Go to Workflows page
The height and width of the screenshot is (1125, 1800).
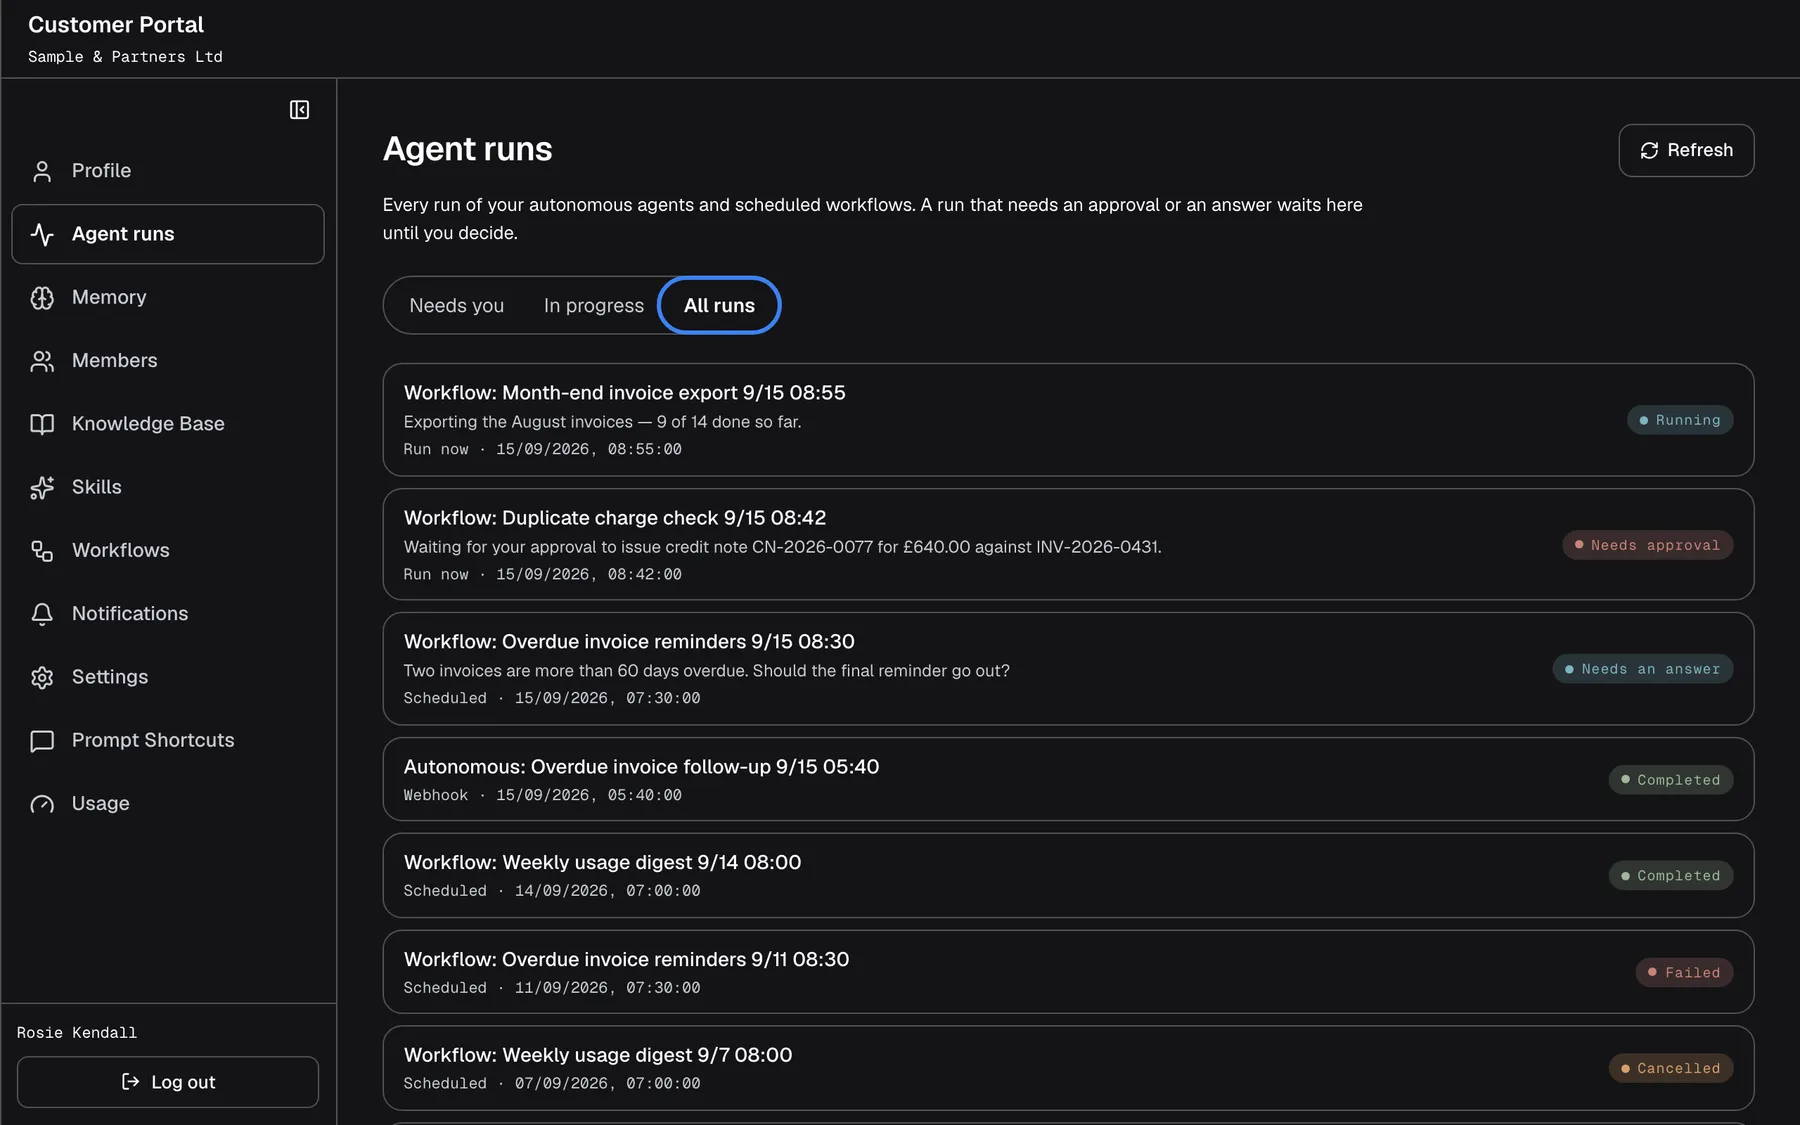coord(168,551)
